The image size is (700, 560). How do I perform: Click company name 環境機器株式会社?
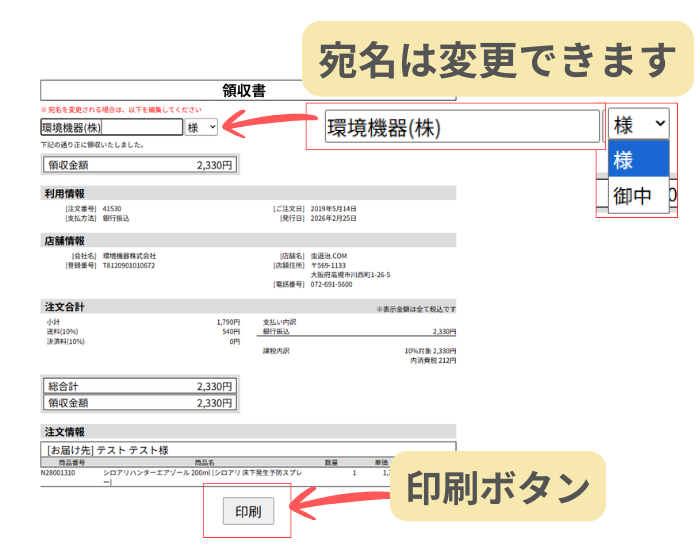point(129,256)
